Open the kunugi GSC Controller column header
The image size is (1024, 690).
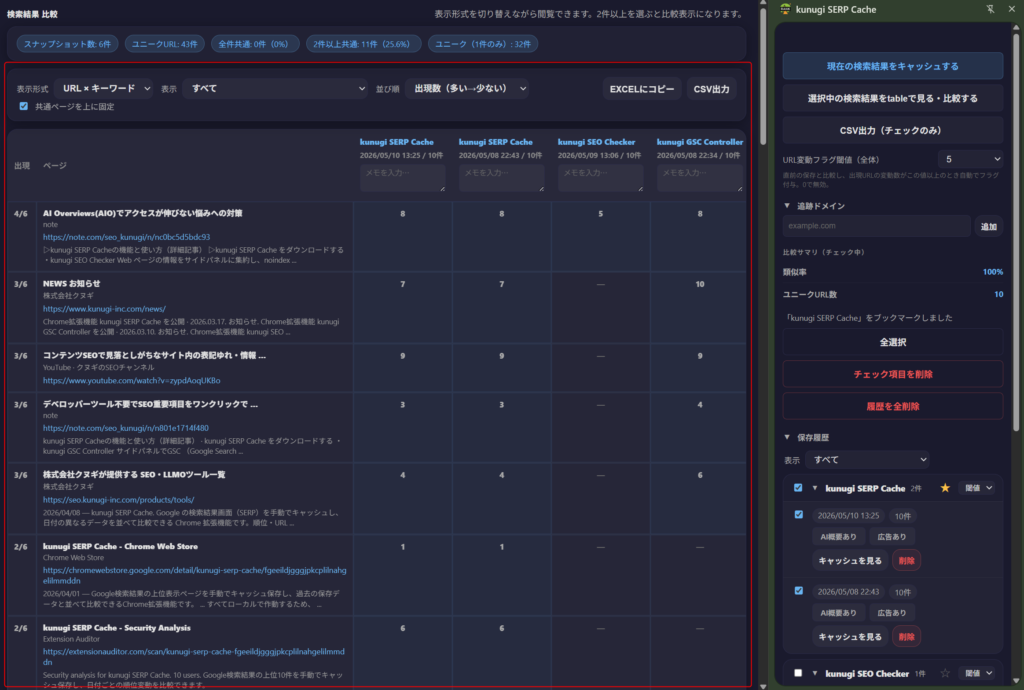click(700, 142)
